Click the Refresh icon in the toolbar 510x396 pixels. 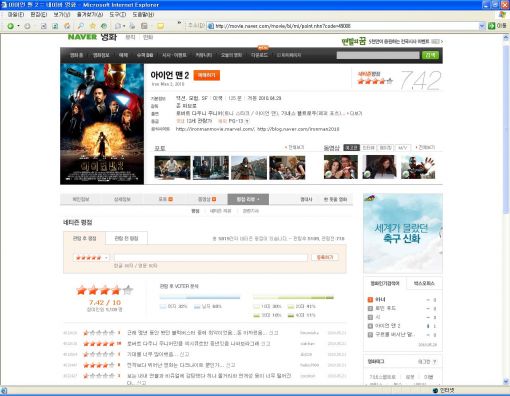[x=55, y=26]
